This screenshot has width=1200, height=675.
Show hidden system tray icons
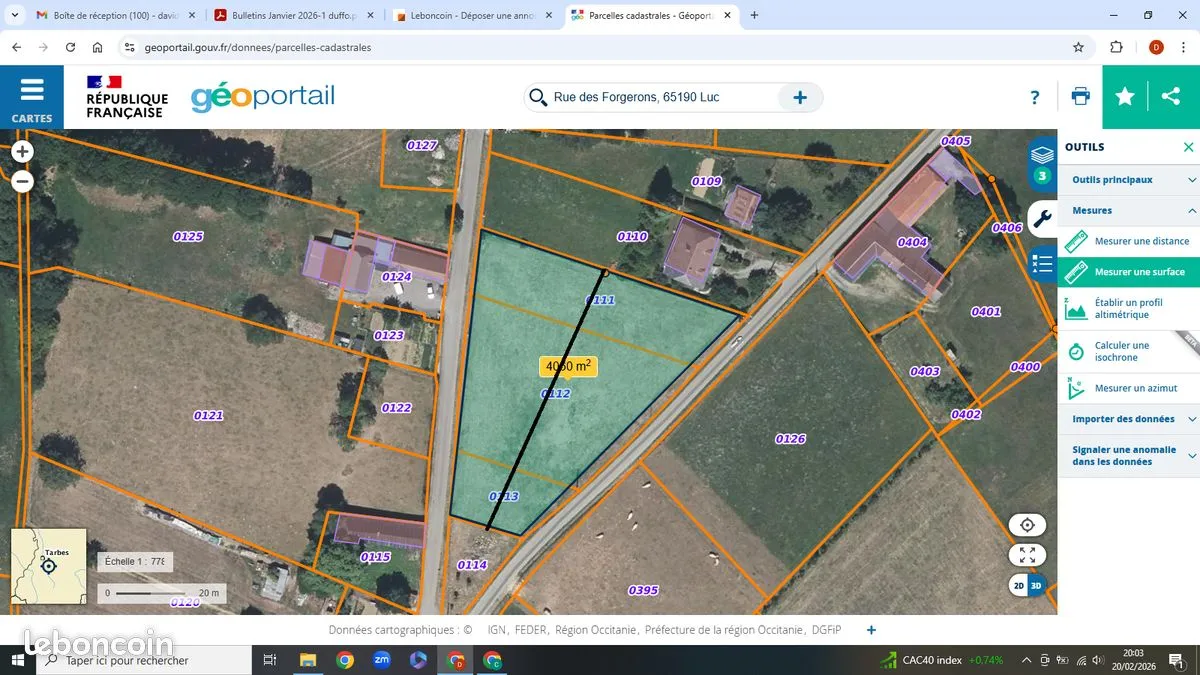point(1026,660)
